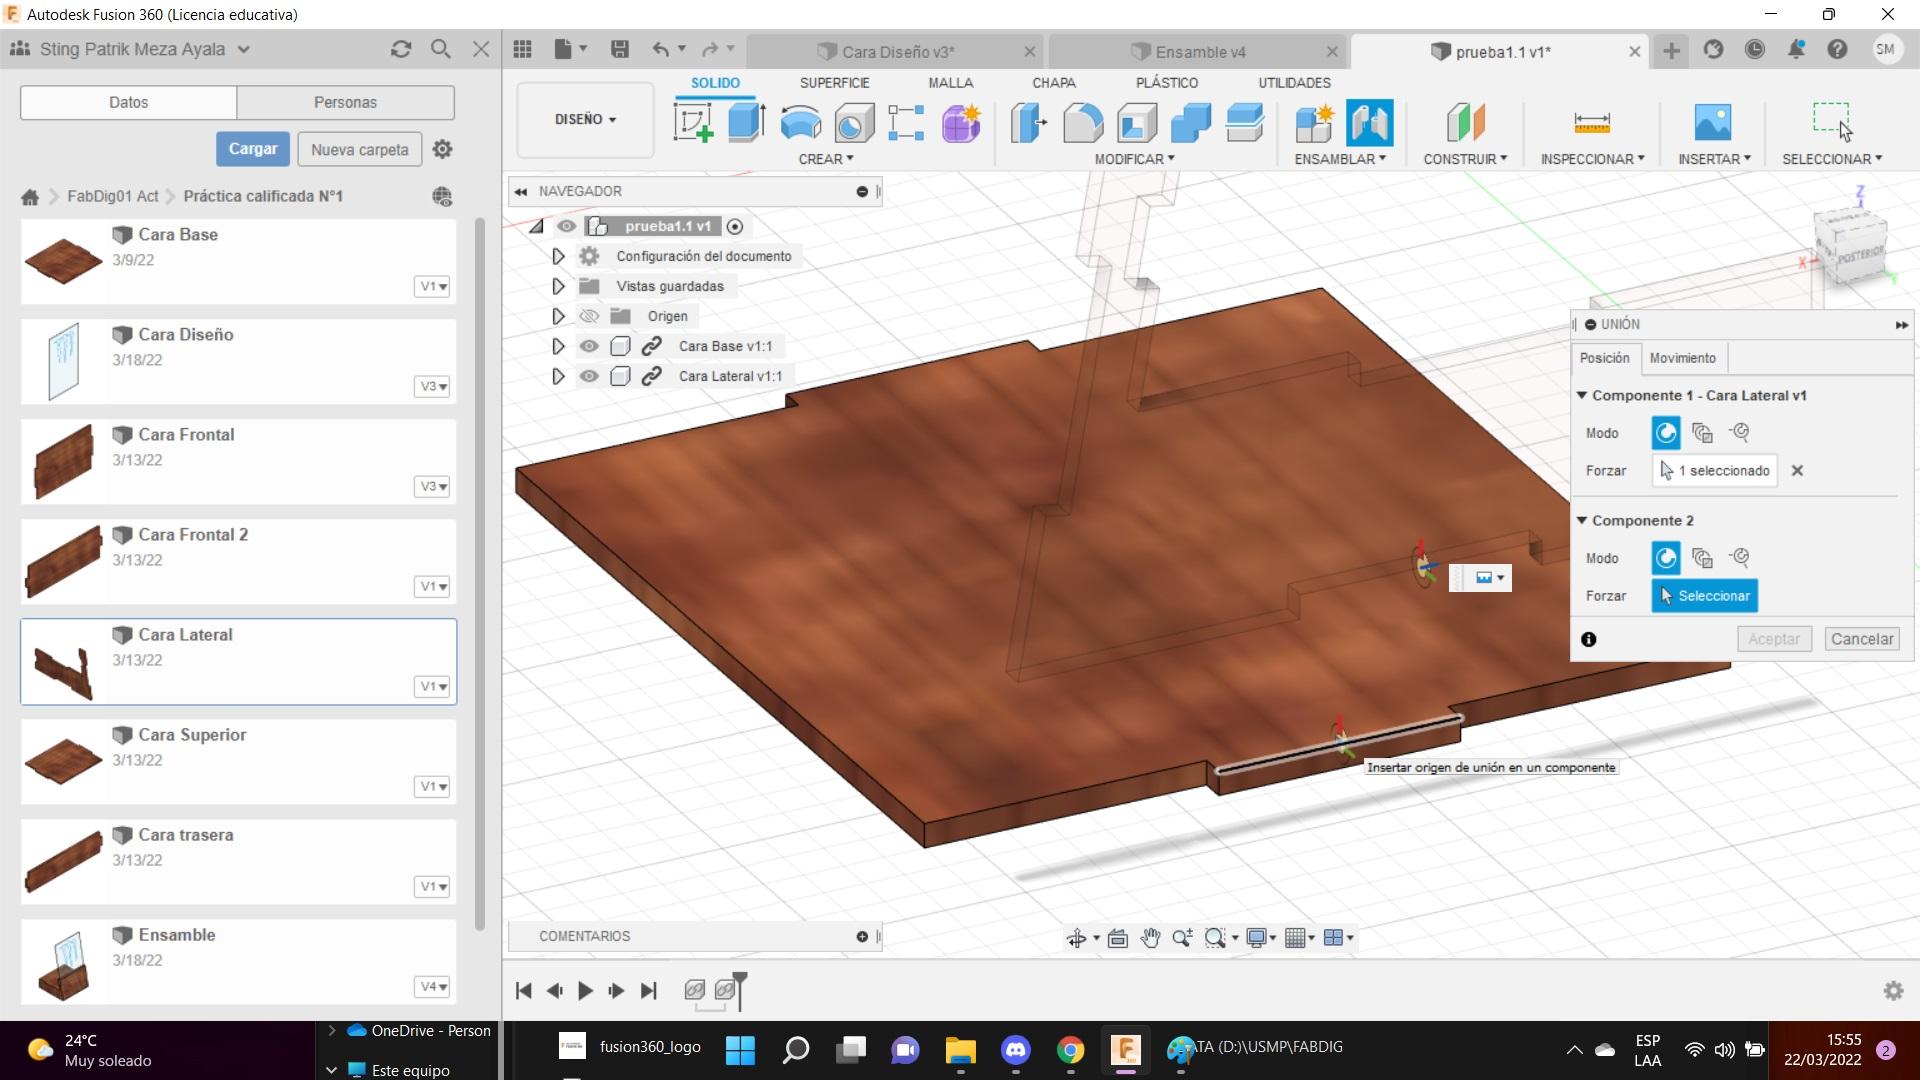Click the Cargar upload button
This screenshot has height=1080, width=1920.
[253, 149]
